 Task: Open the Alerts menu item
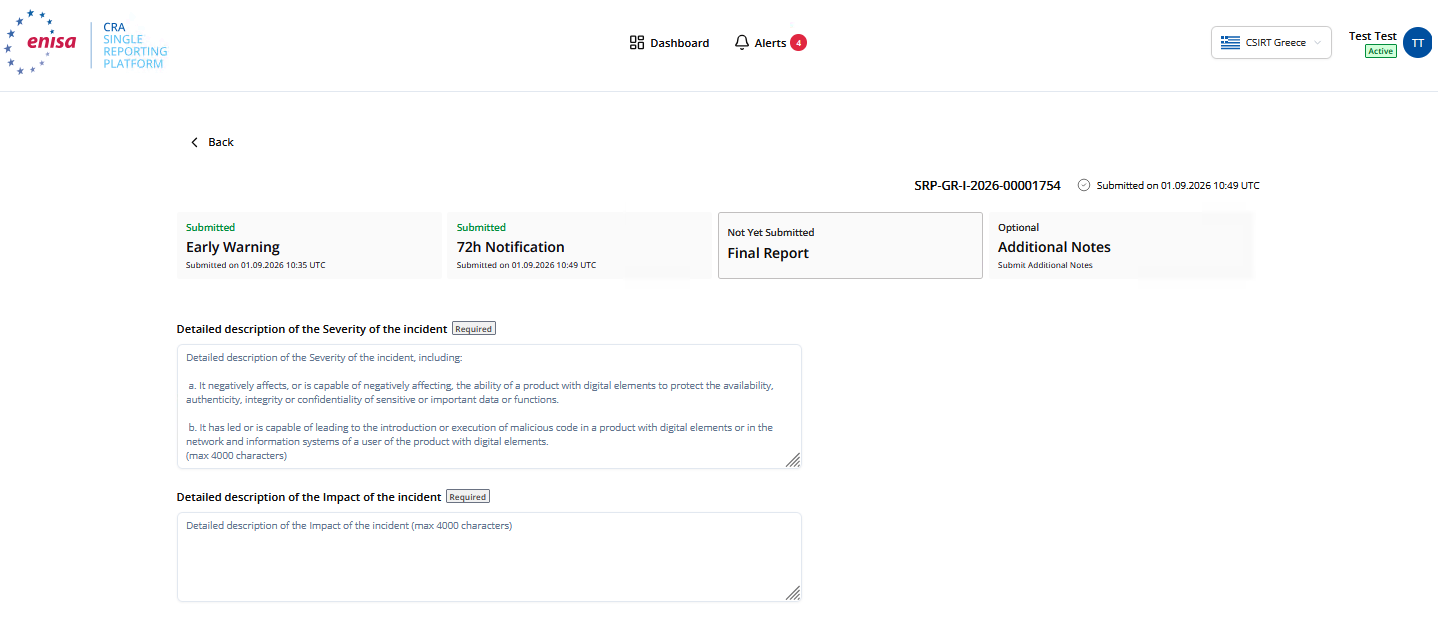tap(770, 43)
